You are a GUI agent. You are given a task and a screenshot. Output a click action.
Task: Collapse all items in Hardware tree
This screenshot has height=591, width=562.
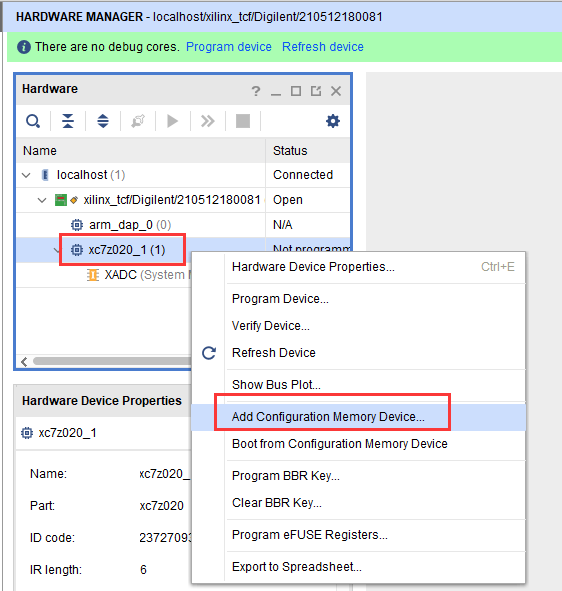68,121
